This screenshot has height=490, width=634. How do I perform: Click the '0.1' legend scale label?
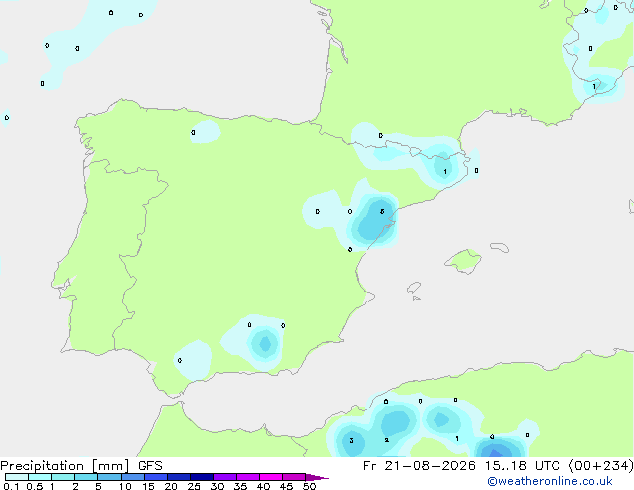click(11, 486)
